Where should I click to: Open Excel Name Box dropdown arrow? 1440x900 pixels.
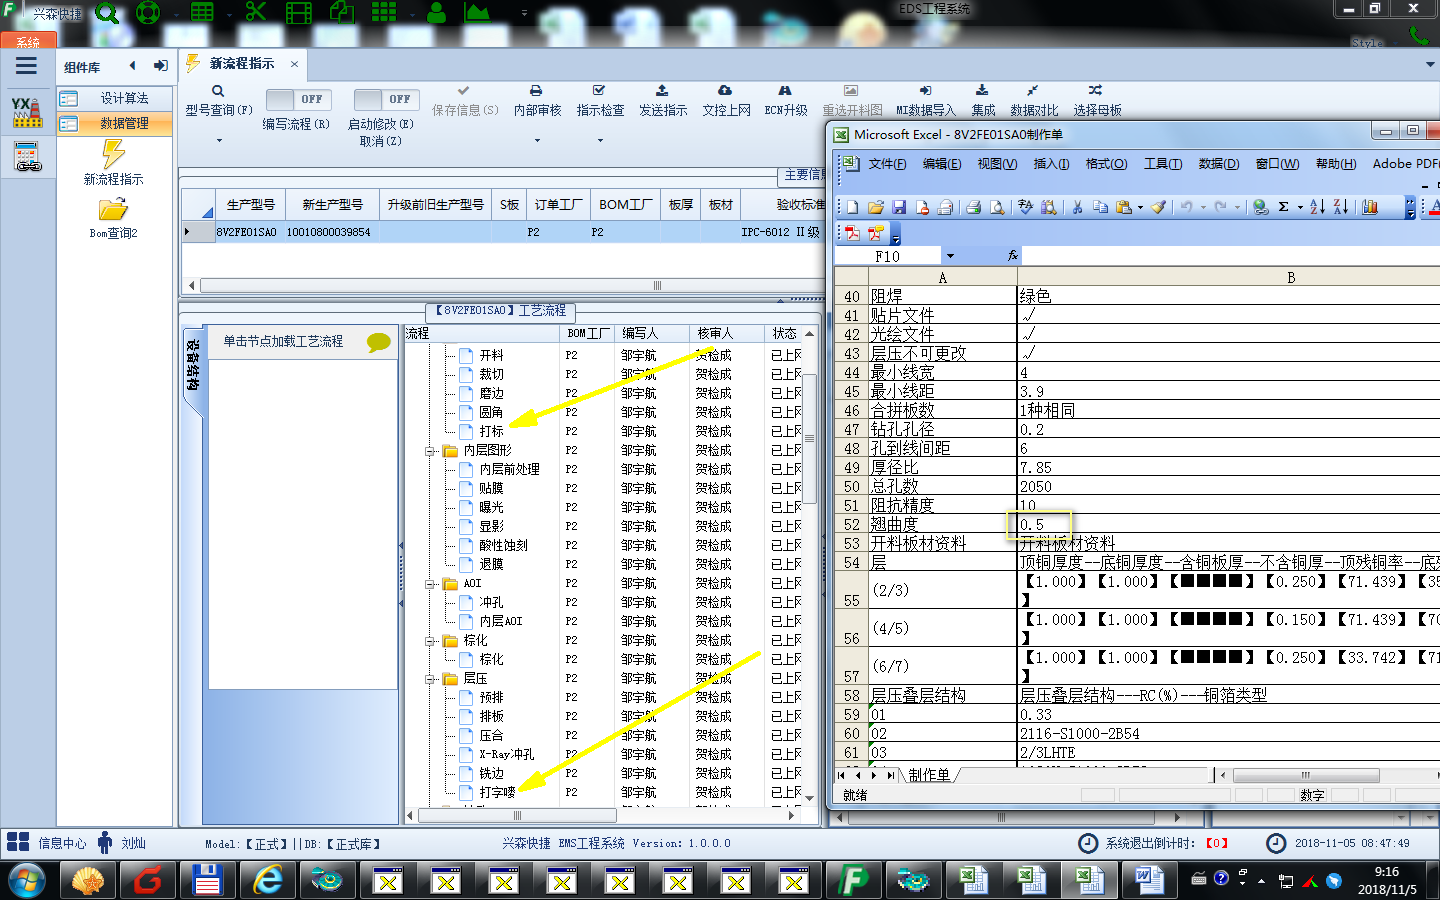point(950,256)
